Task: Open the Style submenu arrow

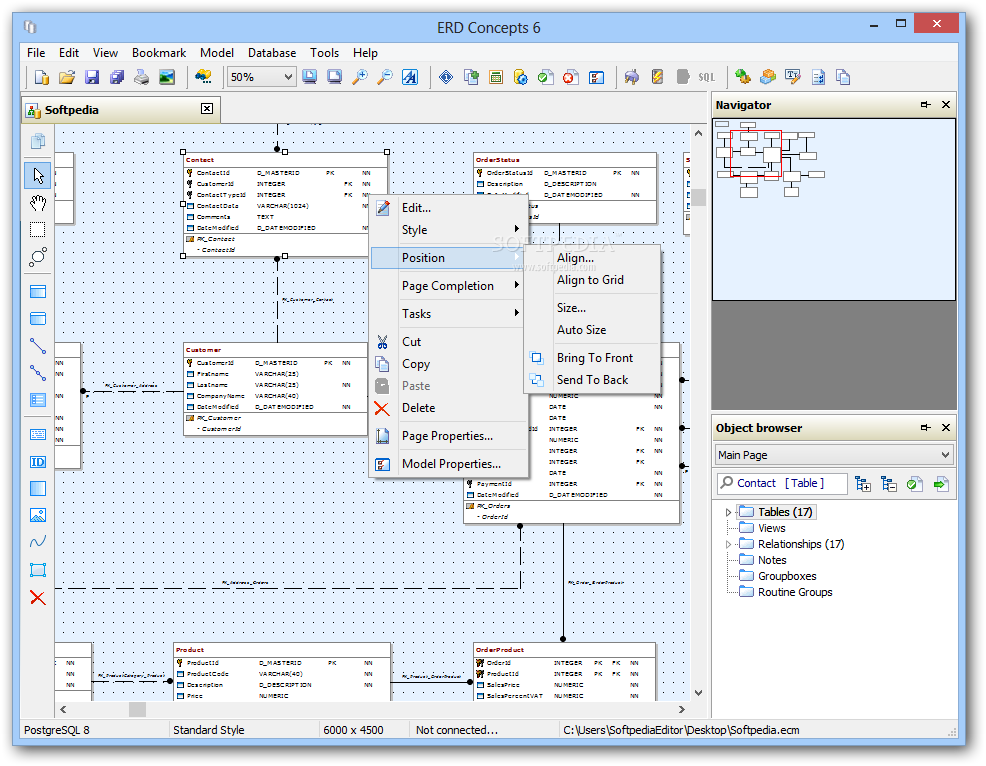Action: (x=516, y=229)
